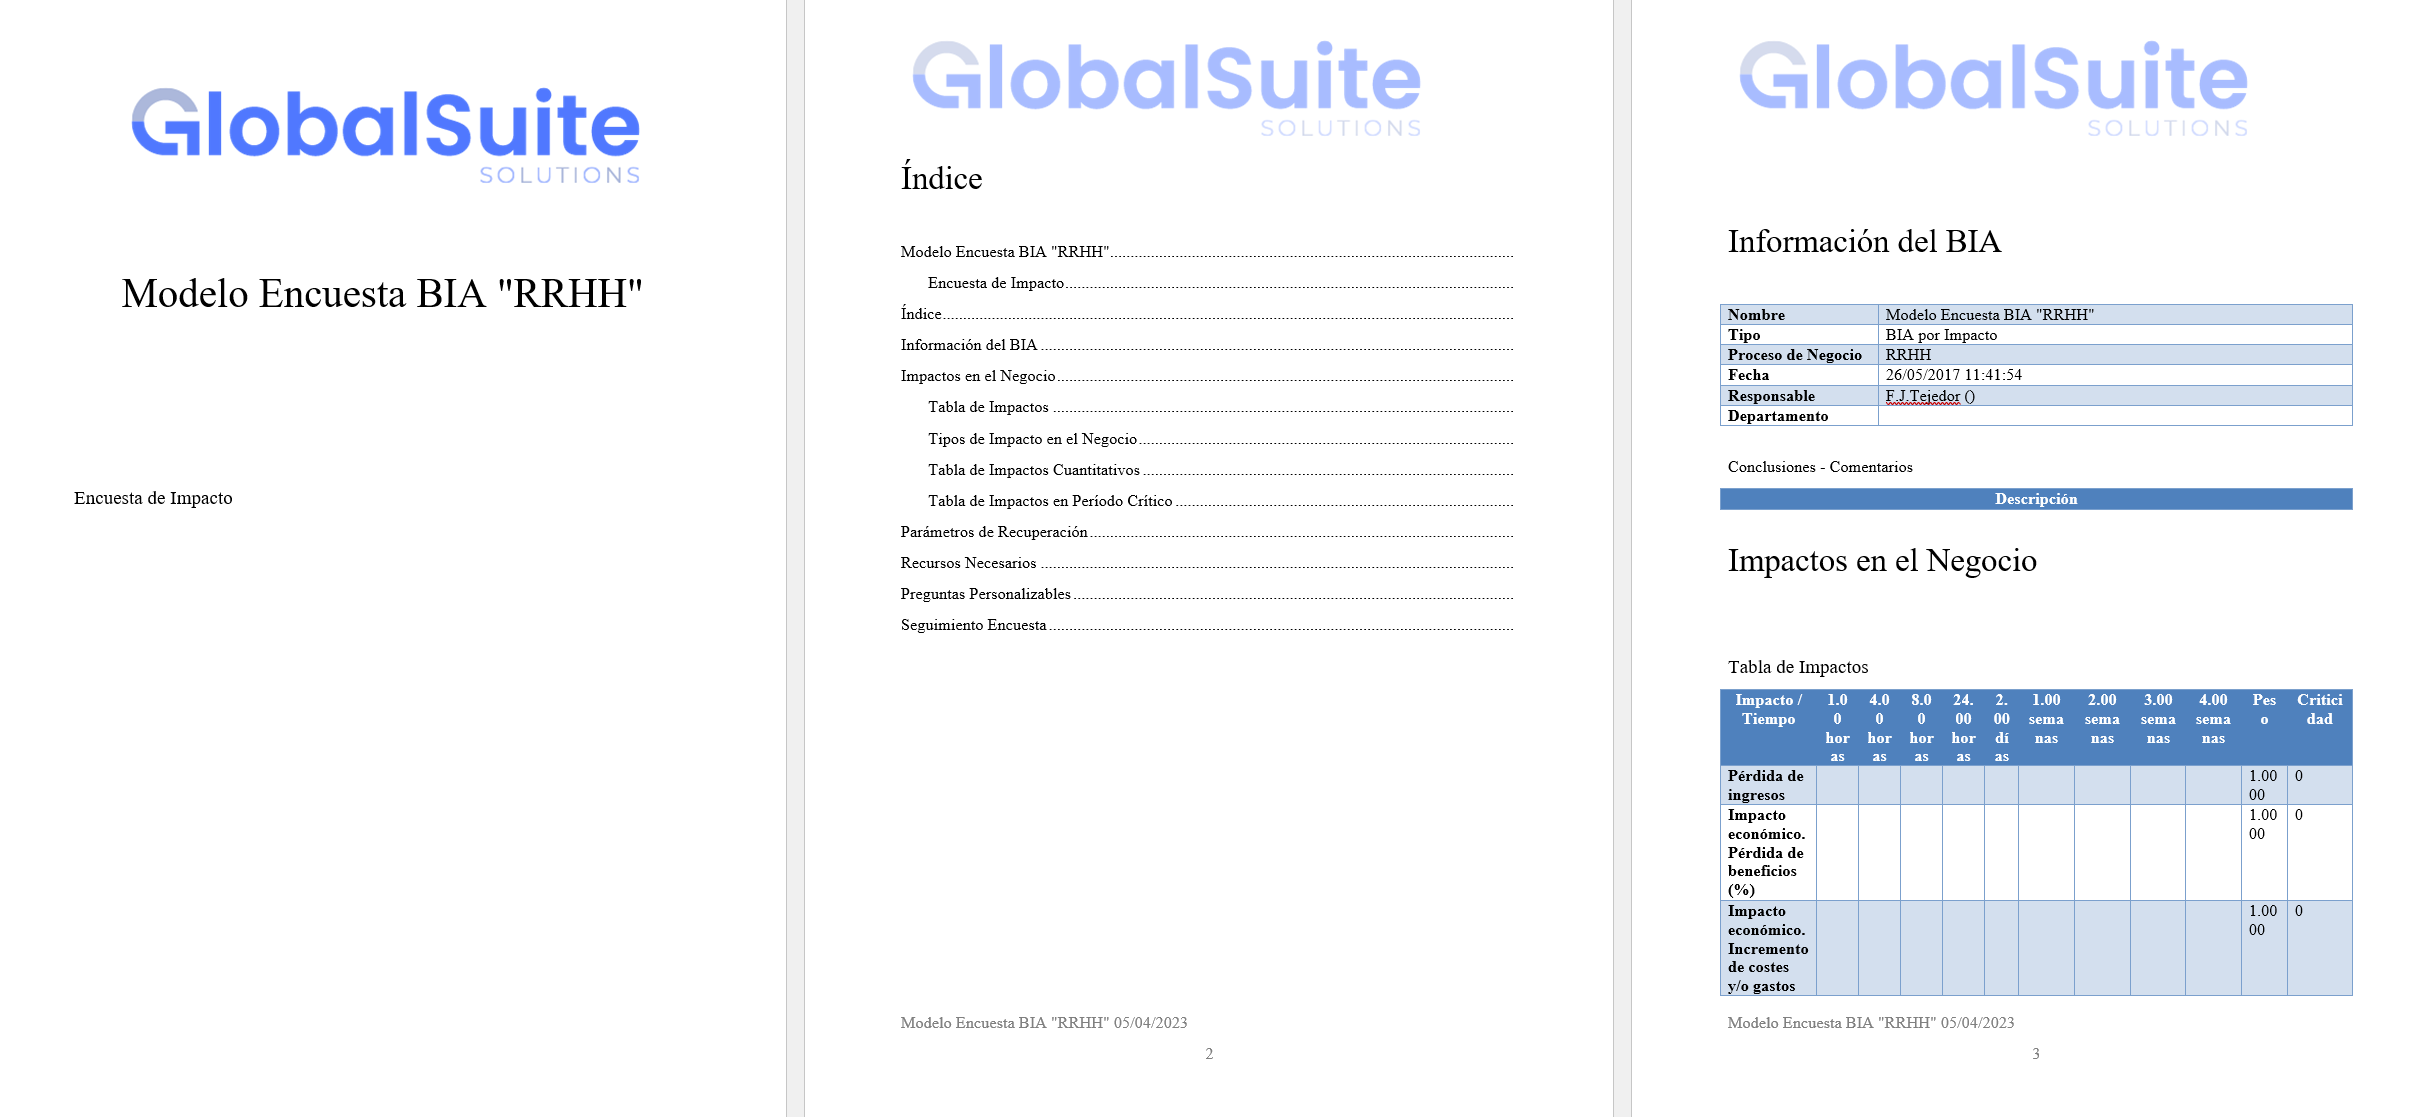The image size is (2422, 1117).
Task: Select the 'Pérdida de ingresos' row label
Action: tap(1768, 786)
